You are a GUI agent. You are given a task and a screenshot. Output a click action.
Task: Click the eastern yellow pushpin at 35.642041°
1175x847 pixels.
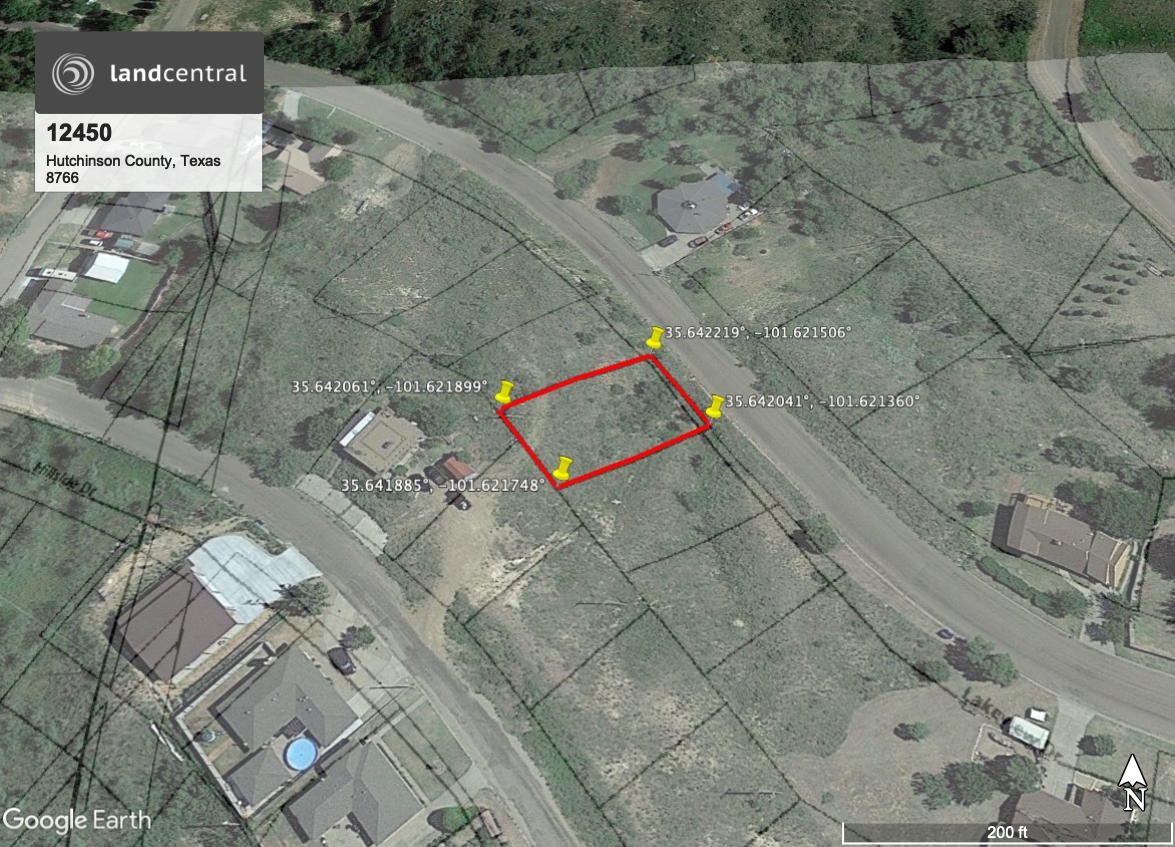coord(715,407)
